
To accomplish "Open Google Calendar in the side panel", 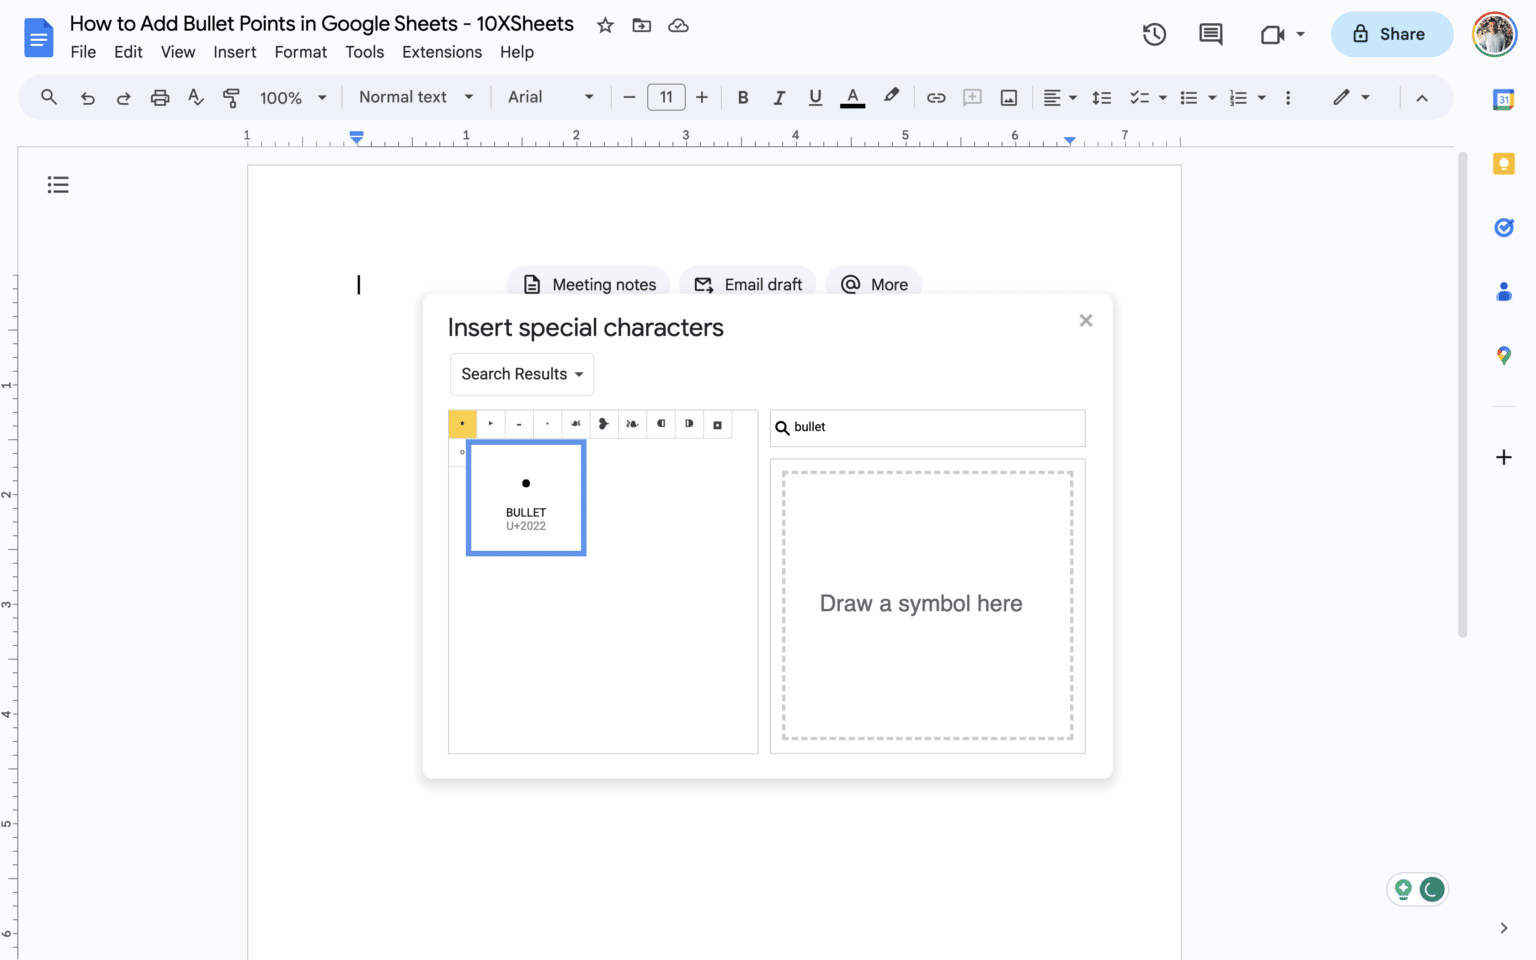I will pyautogui.click(x=1504, y=99).
